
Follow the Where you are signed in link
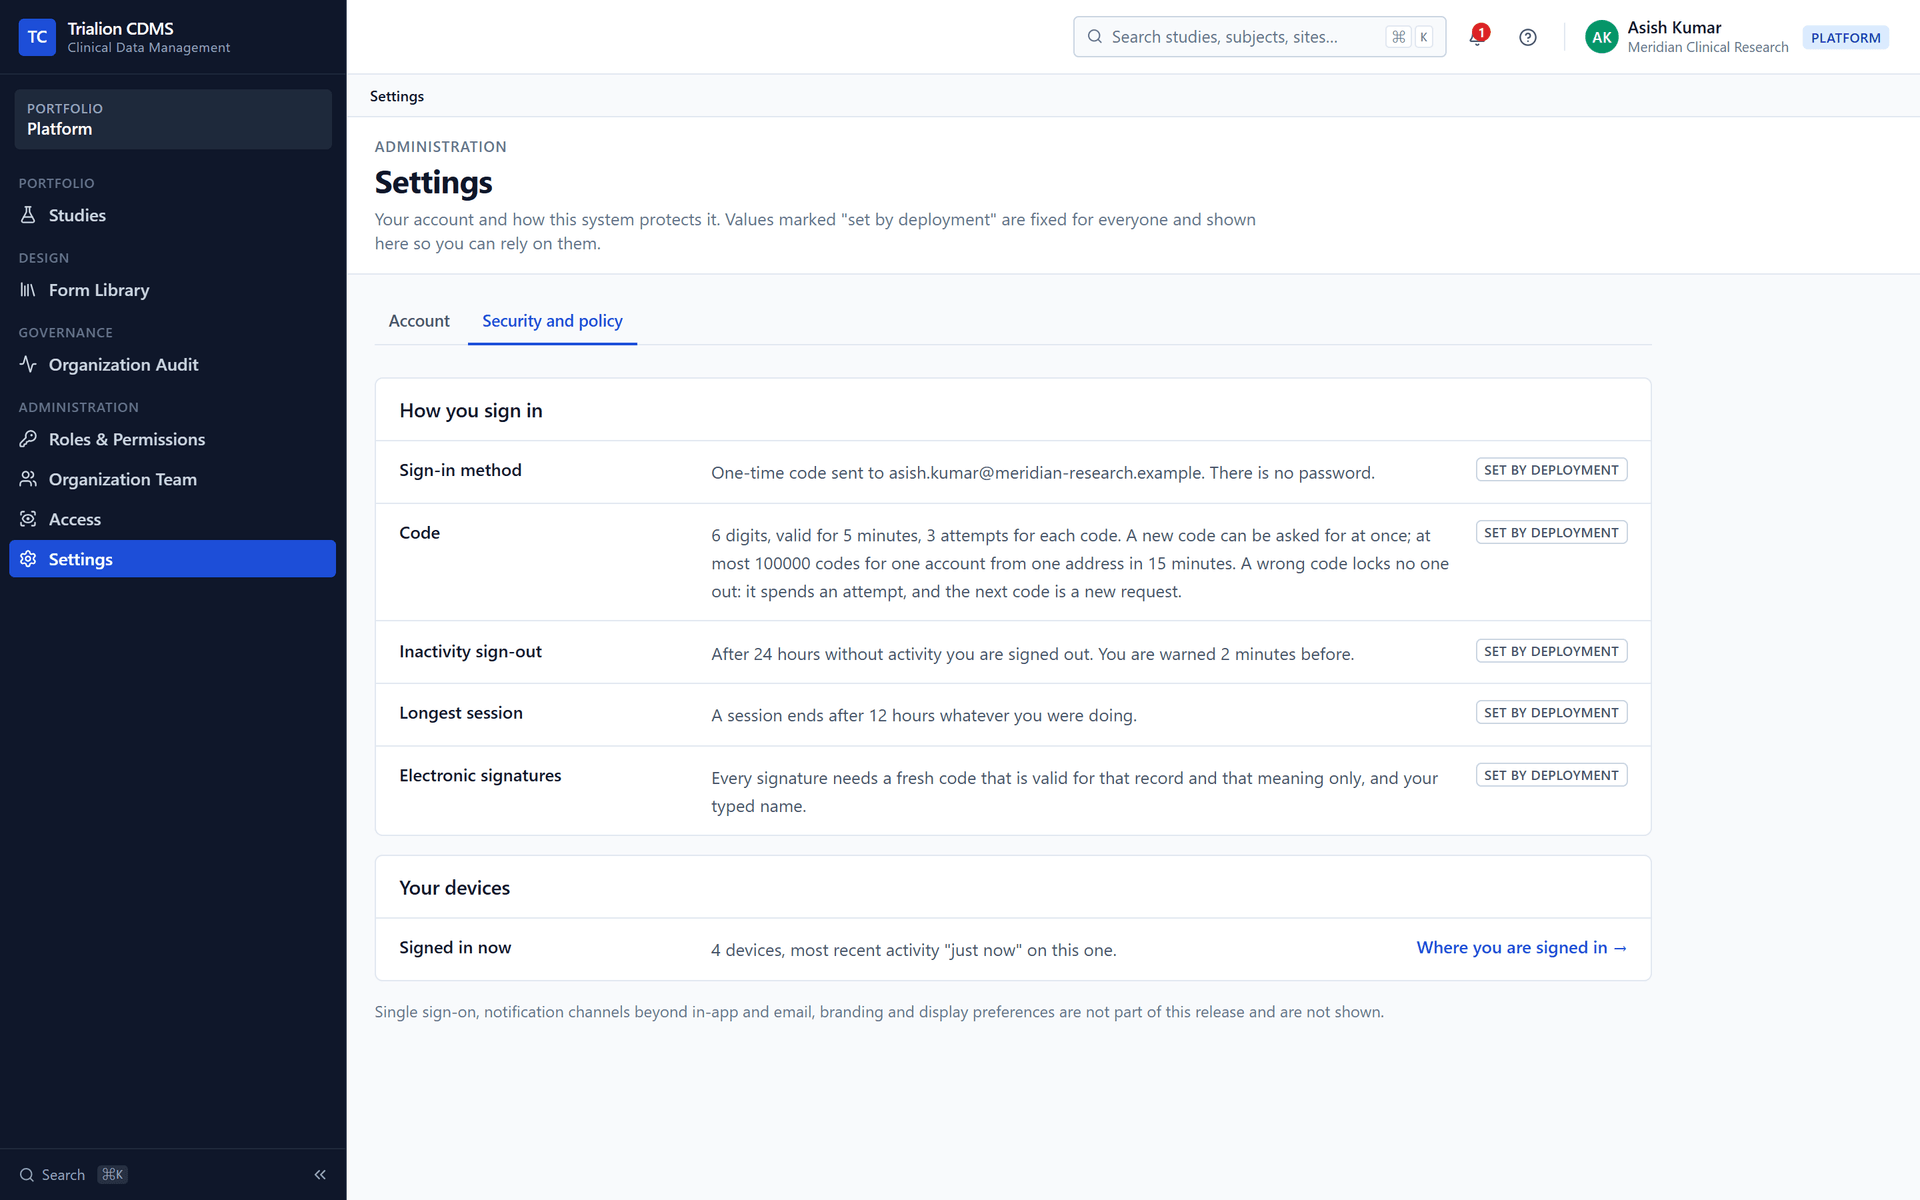pyautogui.click(x=1521, y=947)
